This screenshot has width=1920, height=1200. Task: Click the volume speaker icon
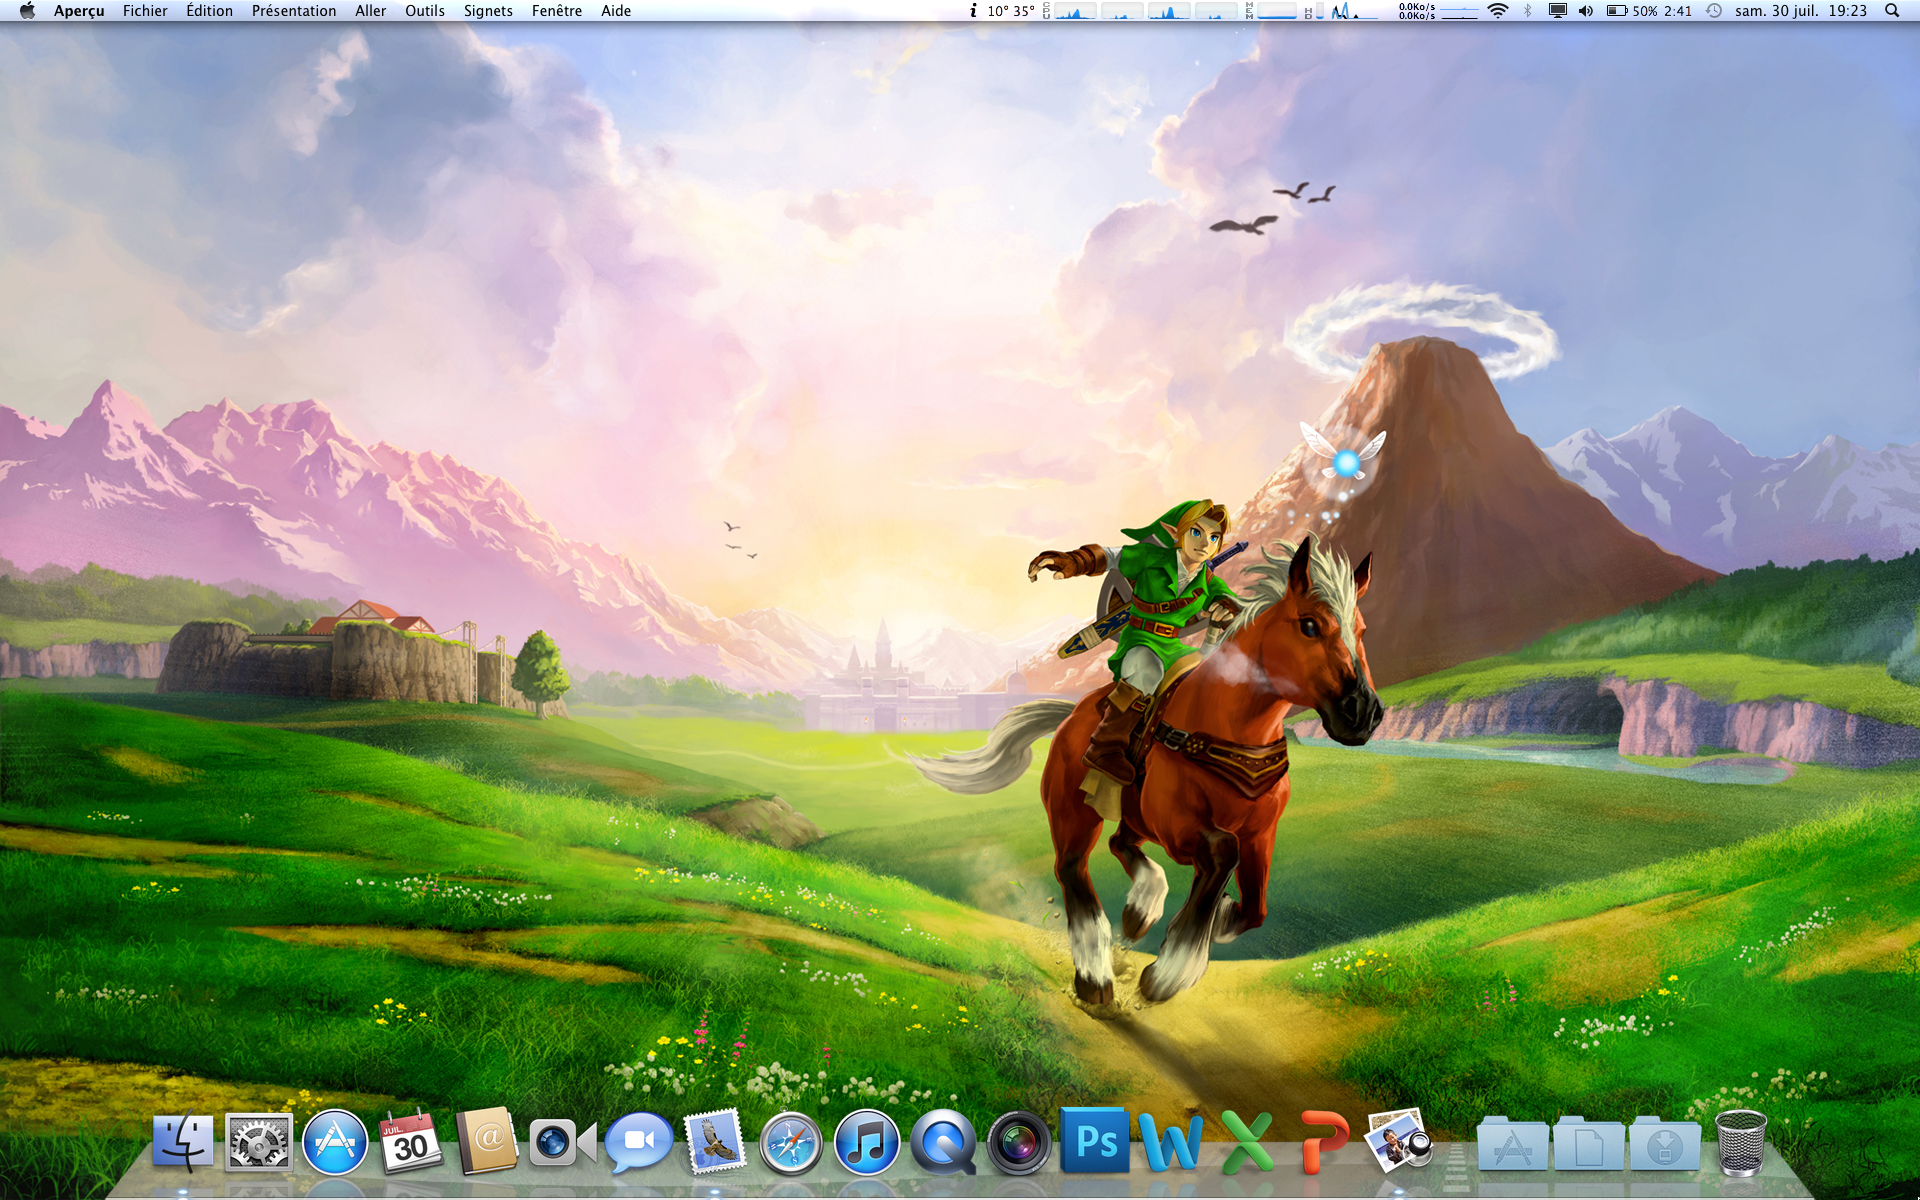tap(1586, 11)
